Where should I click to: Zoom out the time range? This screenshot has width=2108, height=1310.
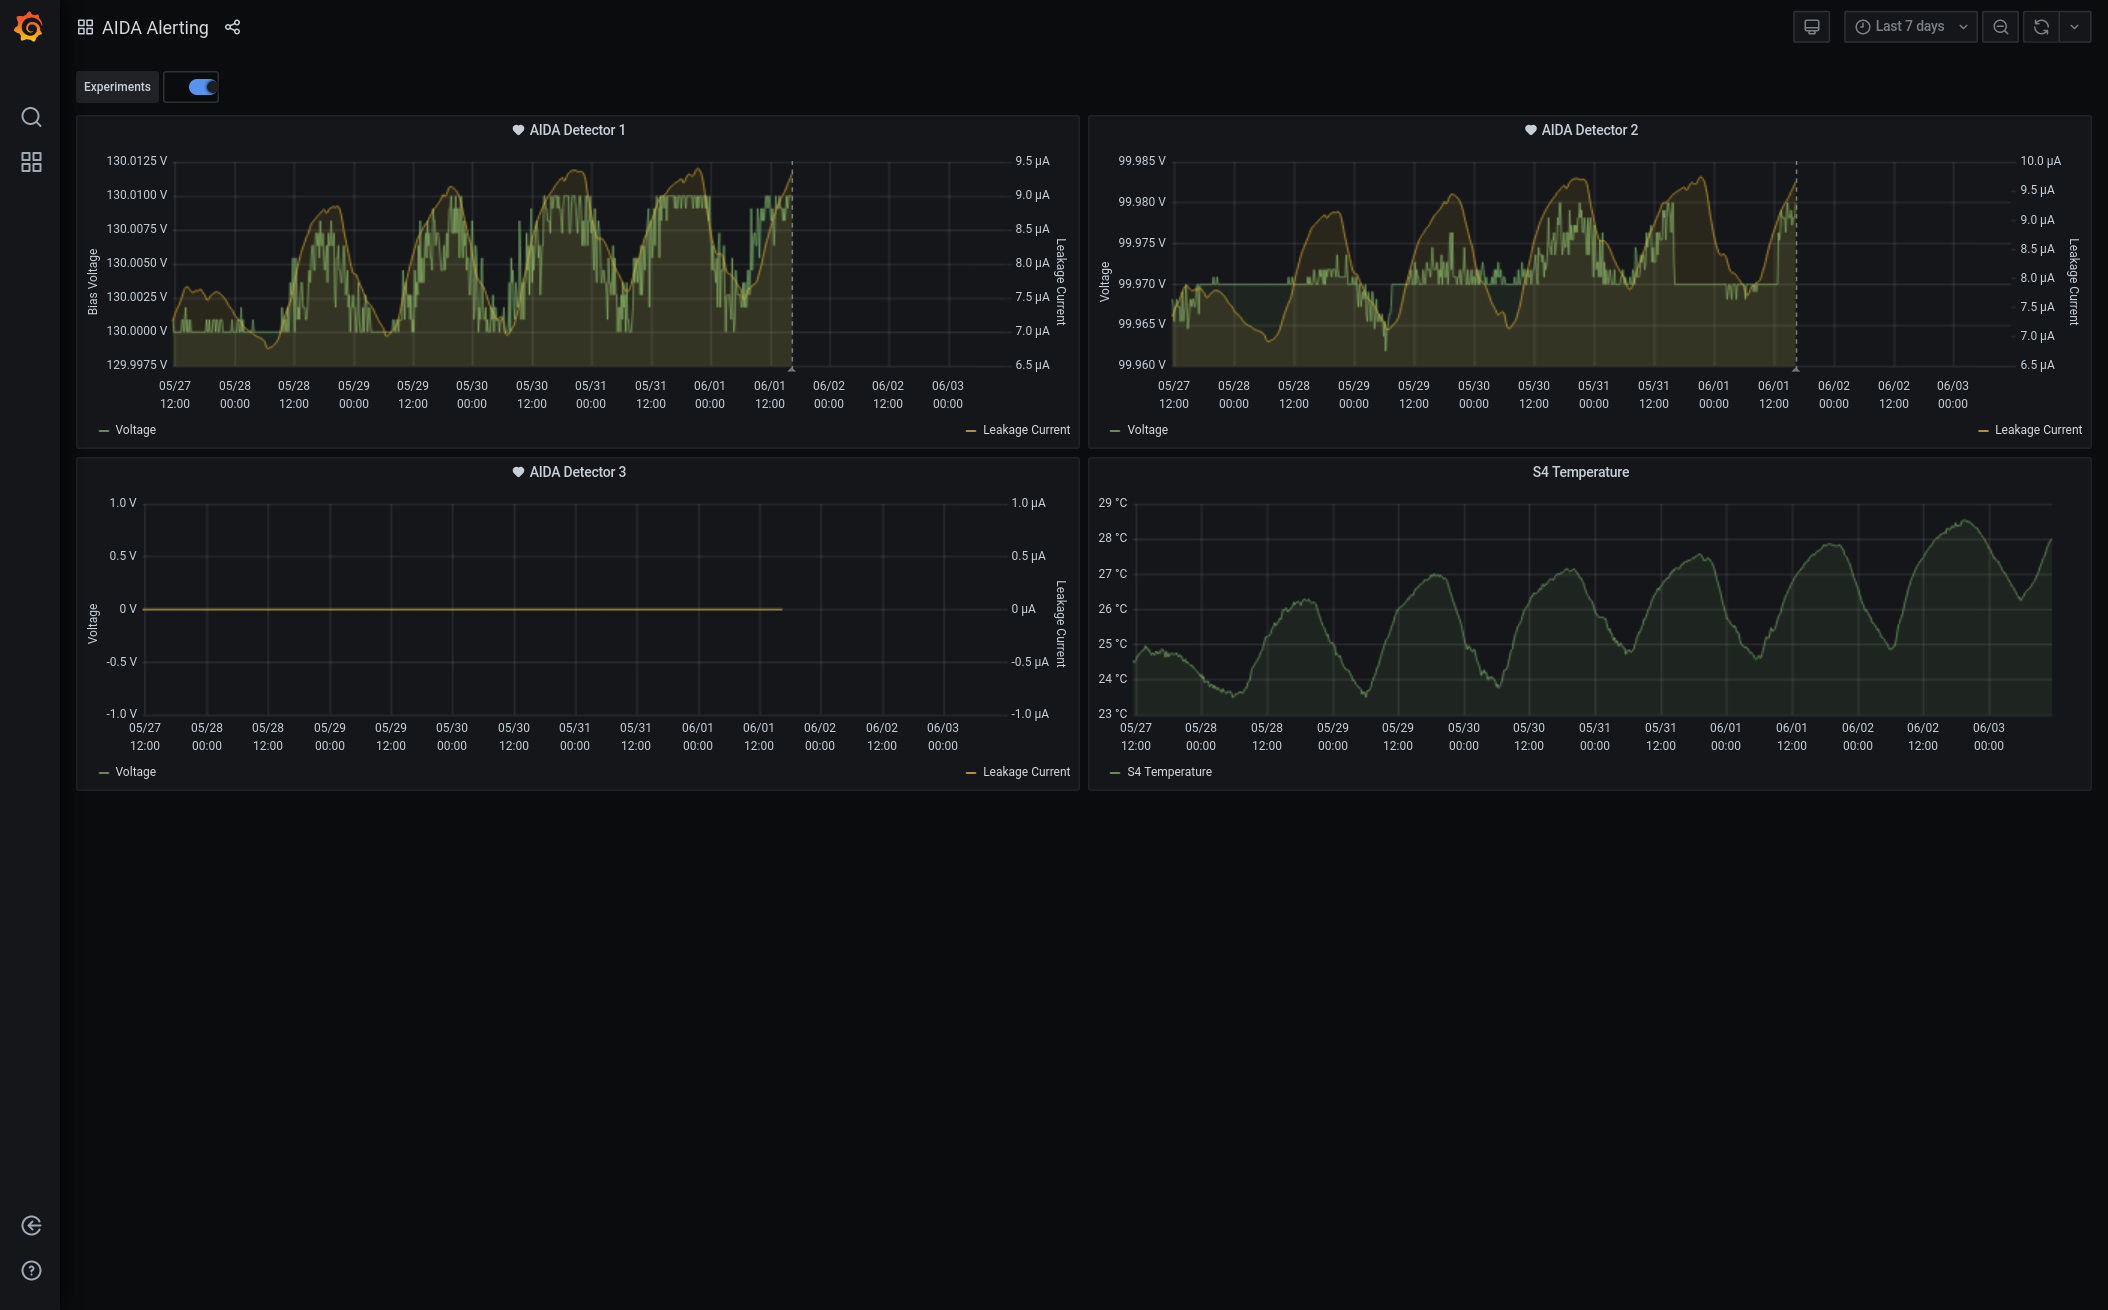(x=2000, y=27)
